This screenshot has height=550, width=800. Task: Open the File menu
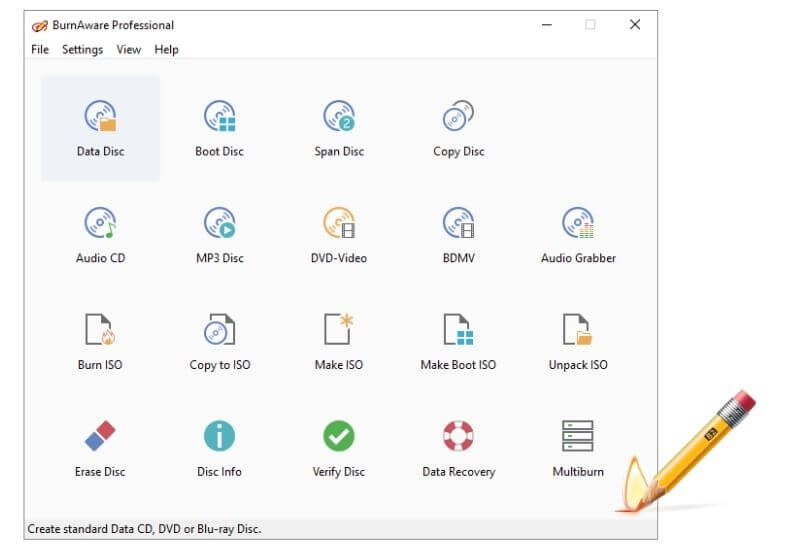point(40,50)
